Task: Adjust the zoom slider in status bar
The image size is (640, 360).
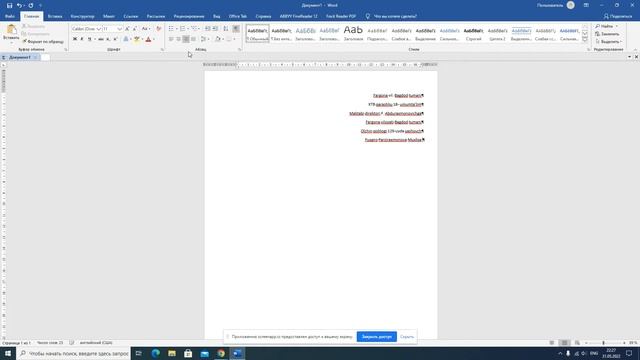Action: 603,343
